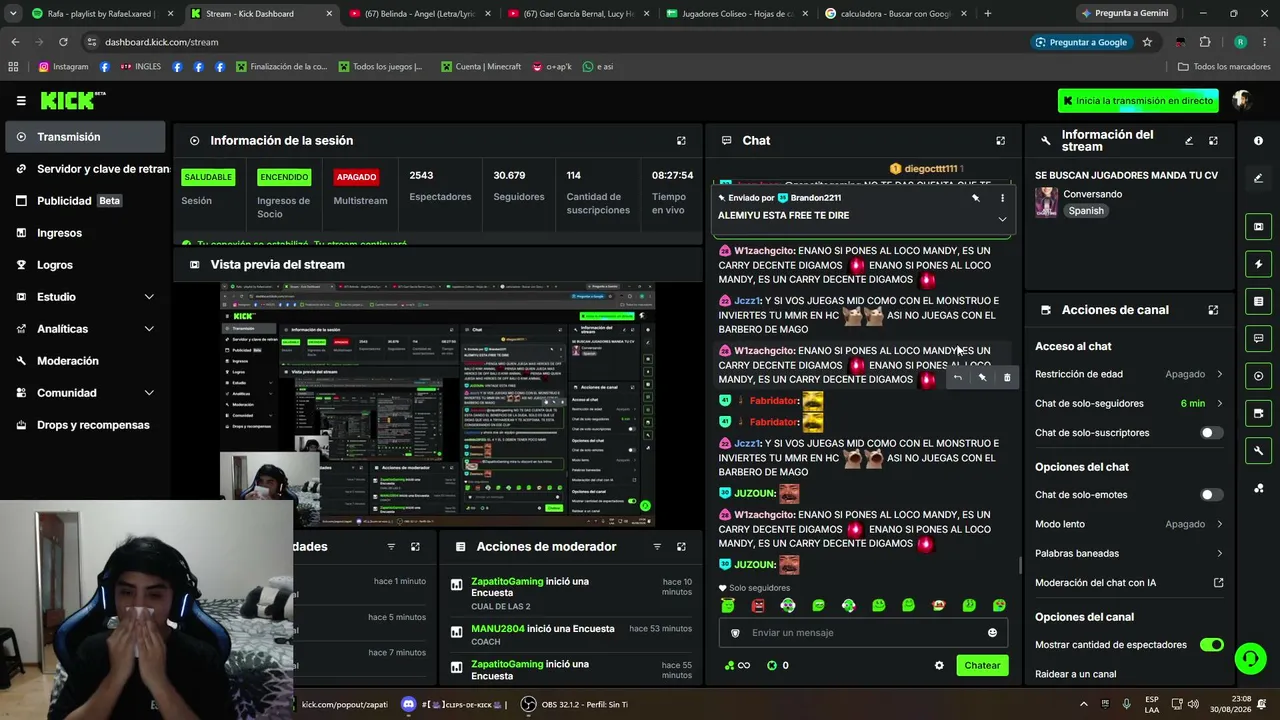Open Moderación del chat con IA link

(1129, 583)
